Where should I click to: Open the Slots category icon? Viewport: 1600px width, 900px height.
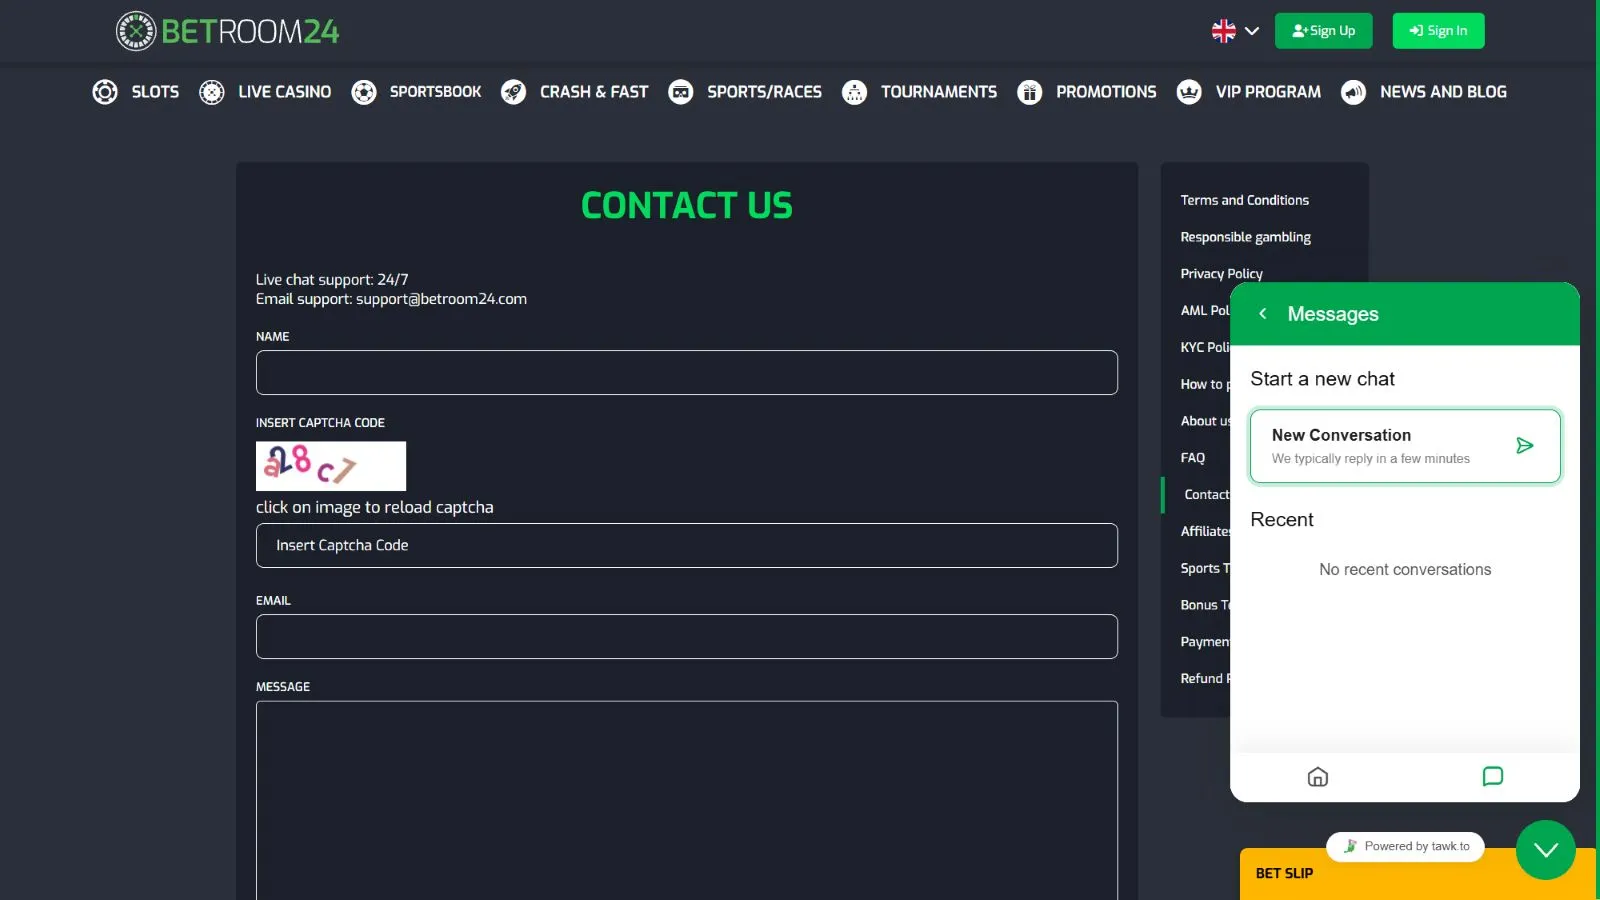(105, 92)
